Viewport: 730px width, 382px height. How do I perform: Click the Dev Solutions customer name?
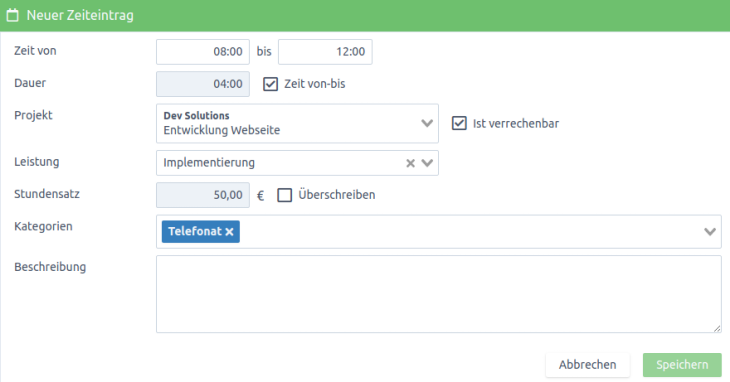coord(196,115)
